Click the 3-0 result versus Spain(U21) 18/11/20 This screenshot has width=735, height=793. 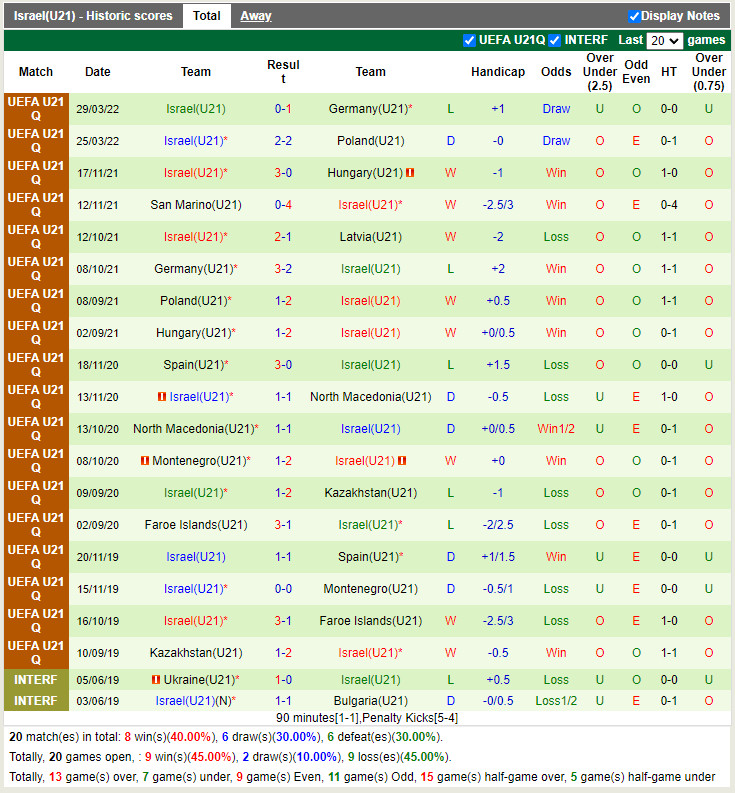click(x=283, y=365)
